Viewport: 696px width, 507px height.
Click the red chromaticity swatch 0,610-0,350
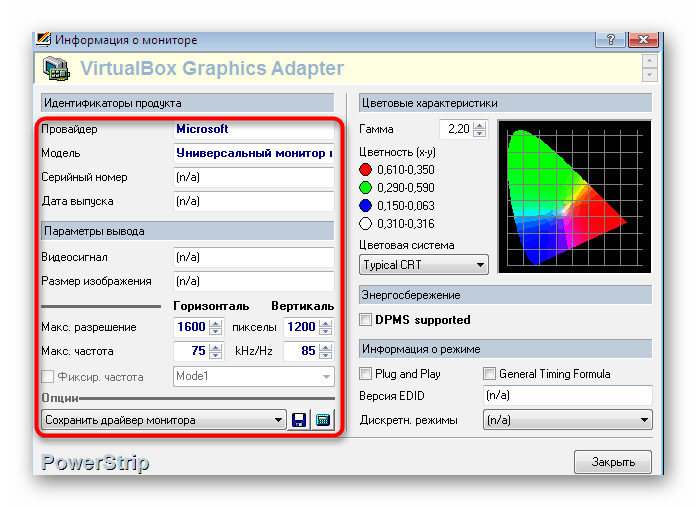365,170
